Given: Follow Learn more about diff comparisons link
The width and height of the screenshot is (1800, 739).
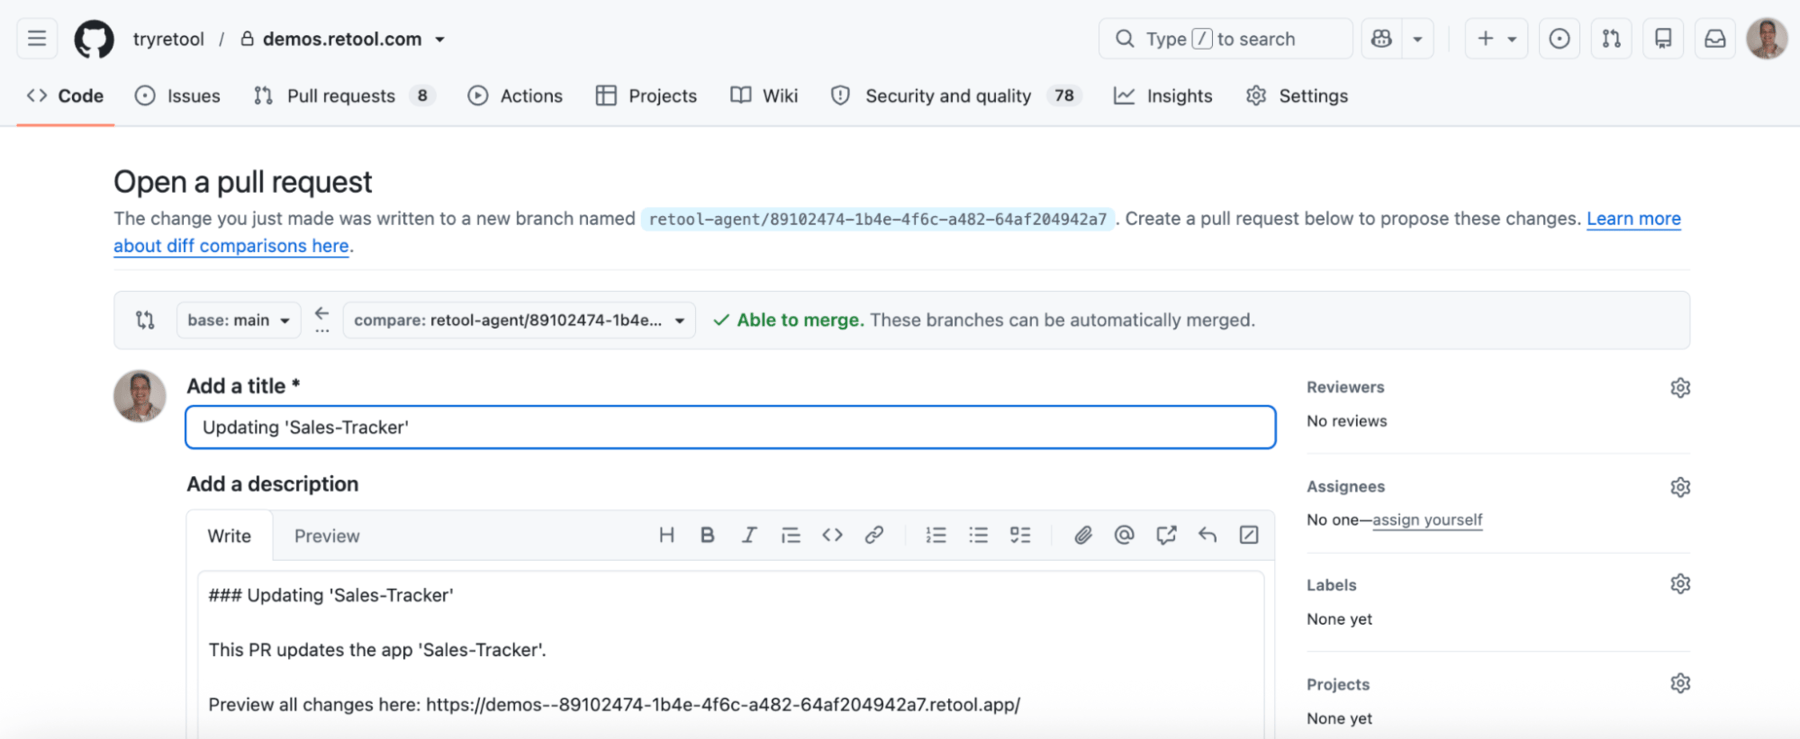Looking at the screenshot, I should click(1633, 219).
